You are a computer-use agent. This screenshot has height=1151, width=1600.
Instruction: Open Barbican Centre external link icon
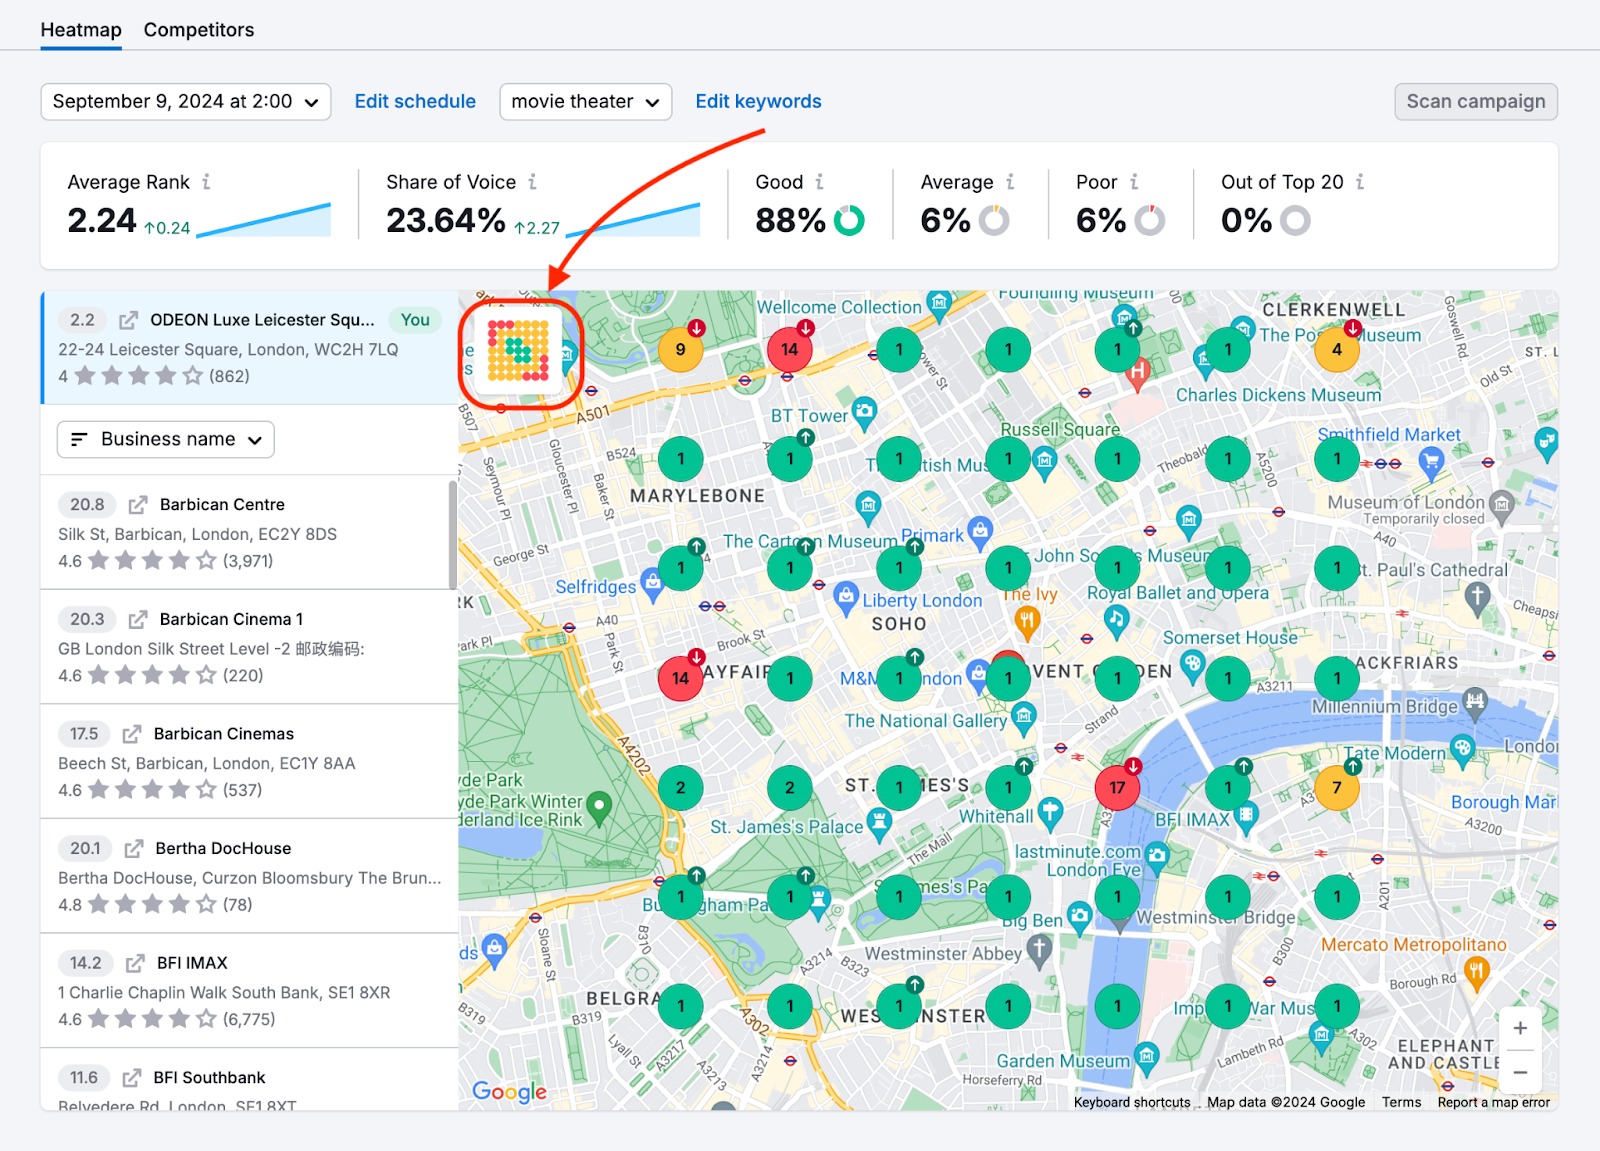(138, 505)
